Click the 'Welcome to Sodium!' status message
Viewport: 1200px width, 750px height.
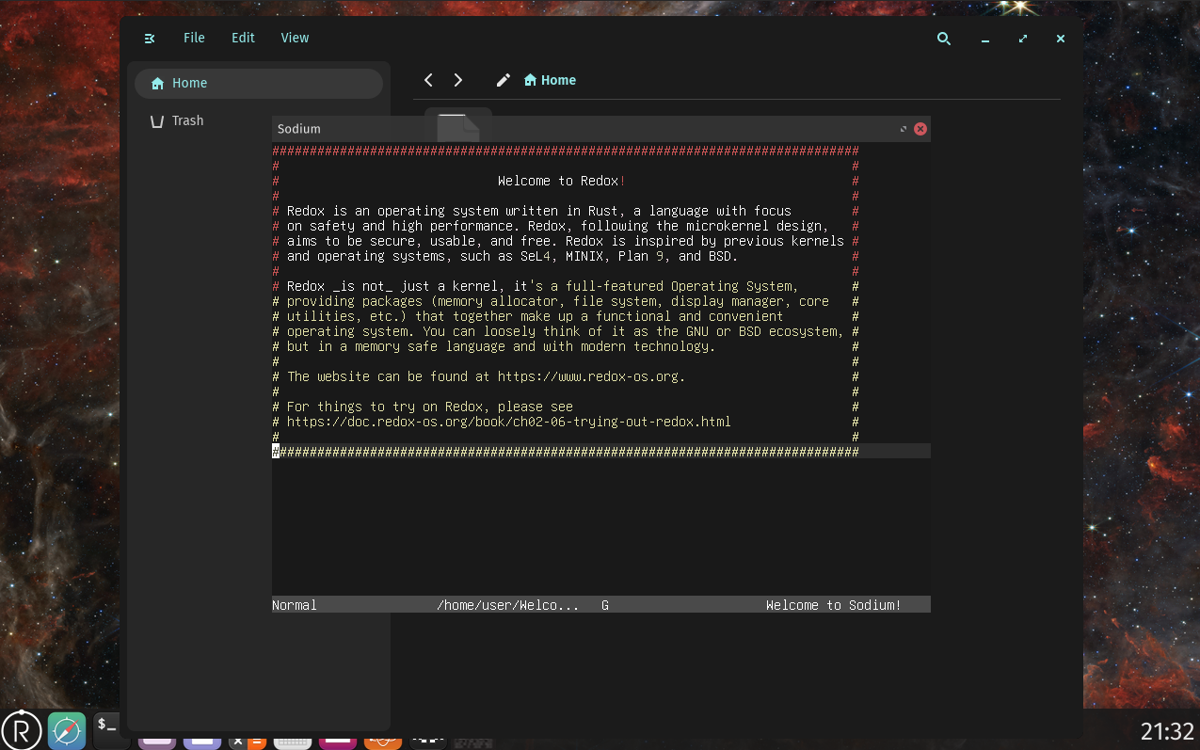[834, 605]
